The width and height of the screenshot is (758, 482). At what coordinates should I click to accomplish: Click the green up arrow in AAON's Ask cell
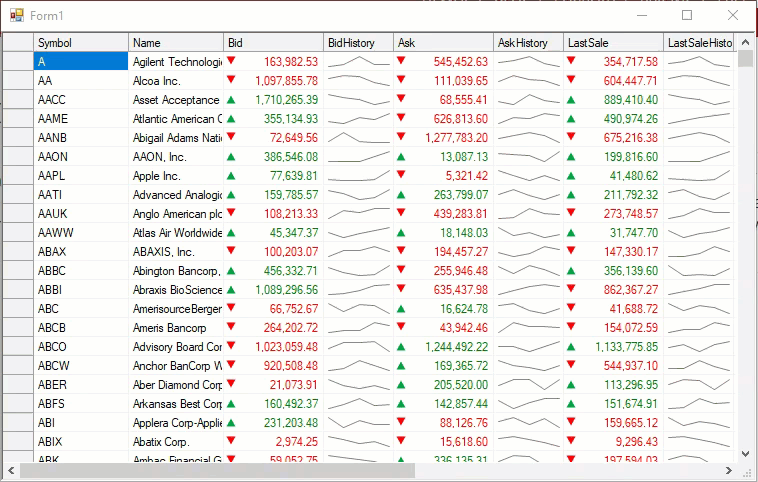coord(401,157)
